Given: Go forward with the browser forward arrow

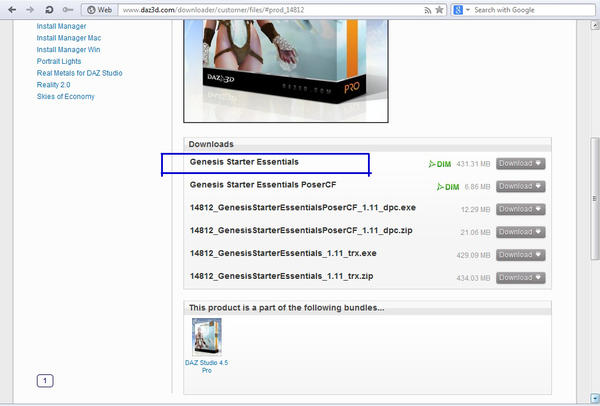Looking at the screenshot, I should pos(30,10).
